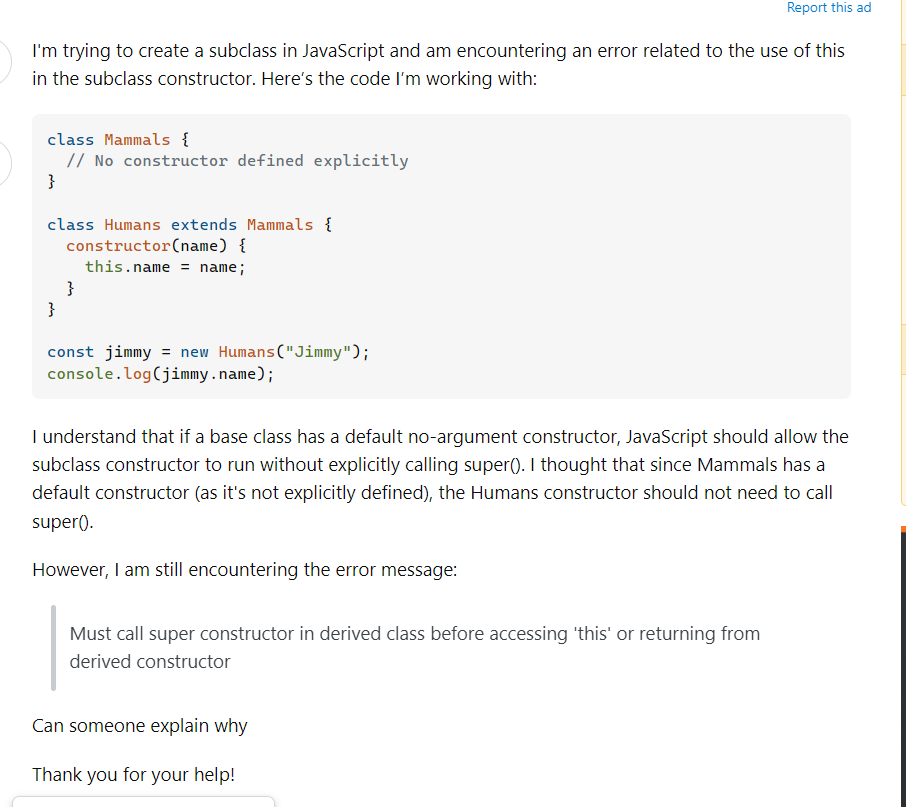The height and width of the screenshot is (807, 906).
Task: Click "However, I am still encountering" paragraph
Action: (x=244, y=570)
